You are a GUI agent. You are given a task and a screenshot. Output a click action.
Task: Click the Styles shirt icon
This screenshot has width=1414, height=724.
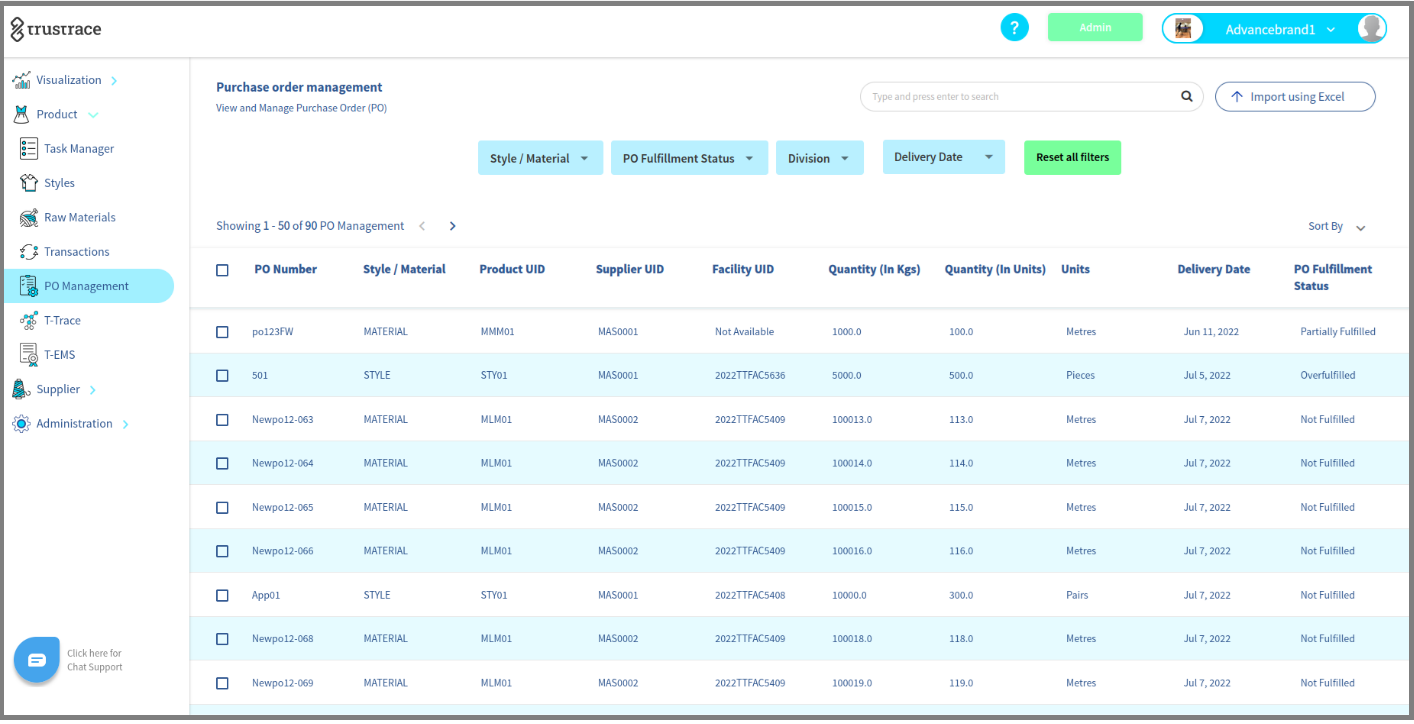pyautogui.click(x=29, y=183)
